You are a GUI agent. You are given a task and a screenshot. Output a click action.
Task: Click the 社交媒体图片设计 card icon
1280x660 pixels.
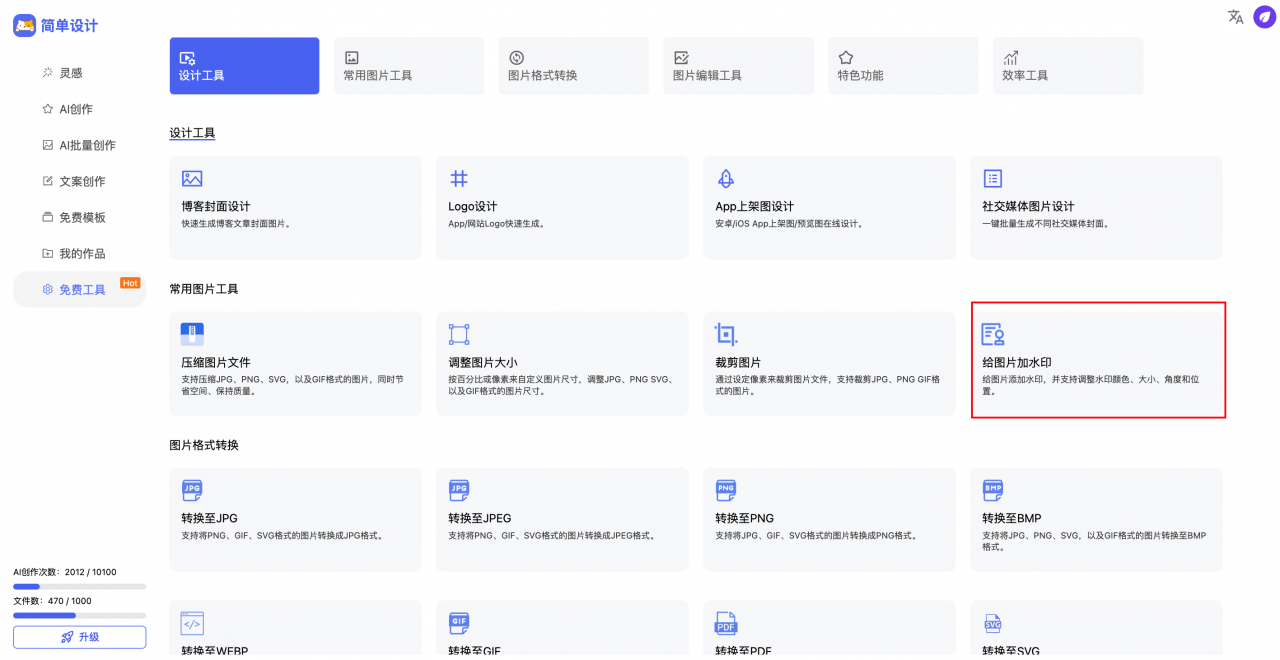993,177
